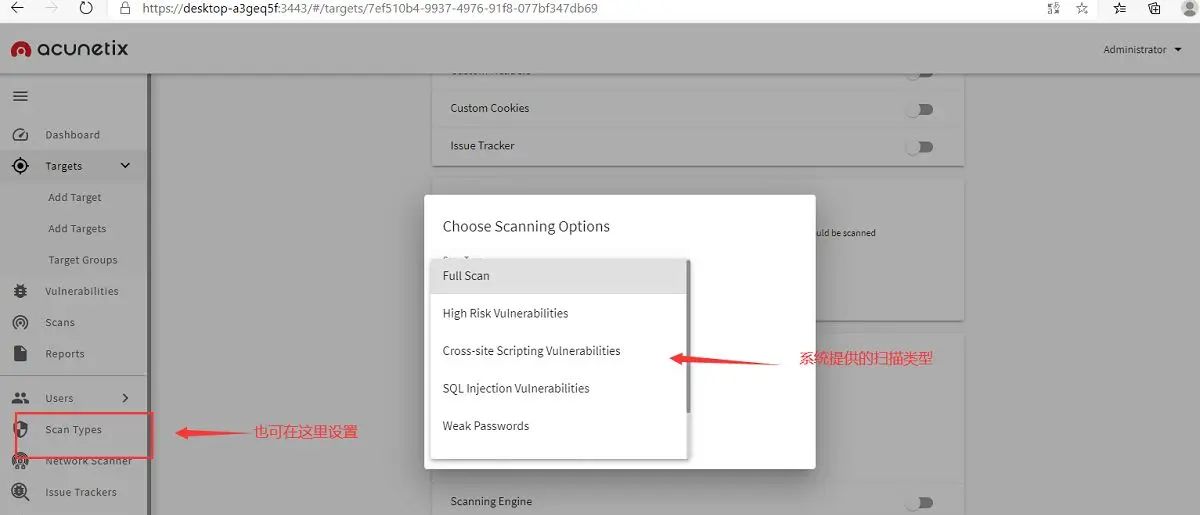The width and height of the screenshot is (1200, 515).
Task: Click the browser back arrow
Action: tap(17, 8)
